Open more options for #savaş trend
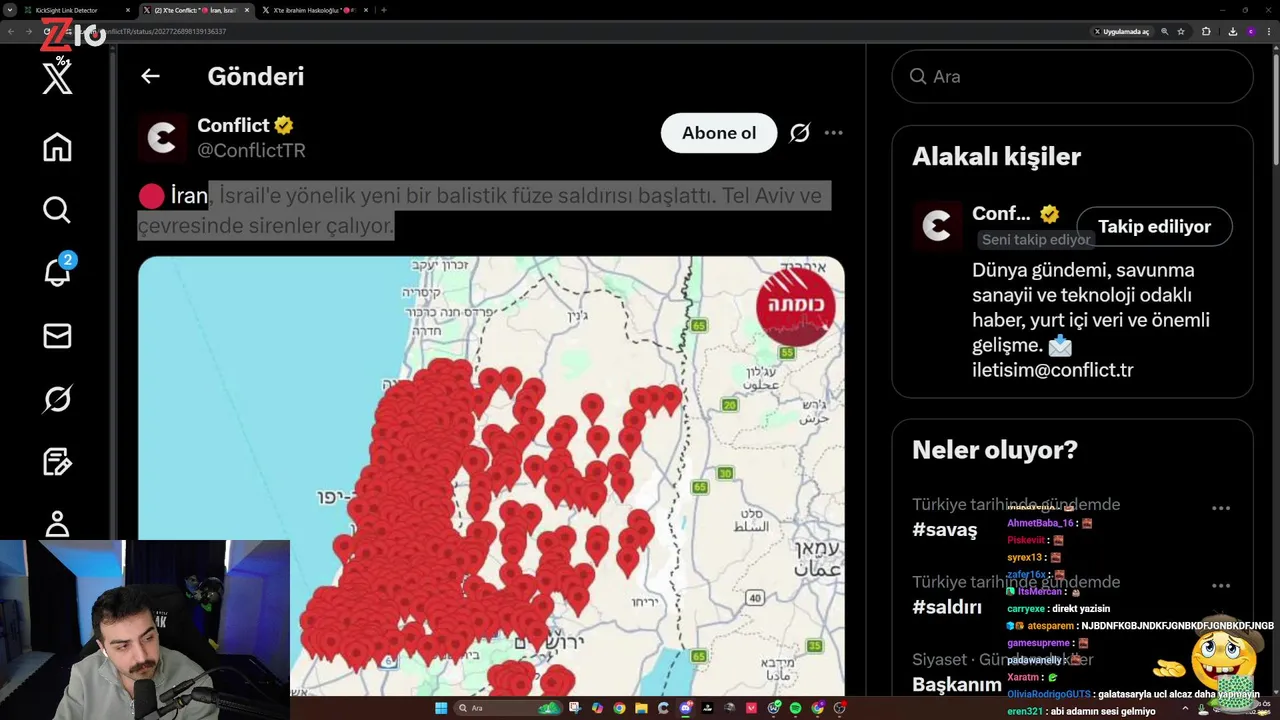 coord(1221,508)
